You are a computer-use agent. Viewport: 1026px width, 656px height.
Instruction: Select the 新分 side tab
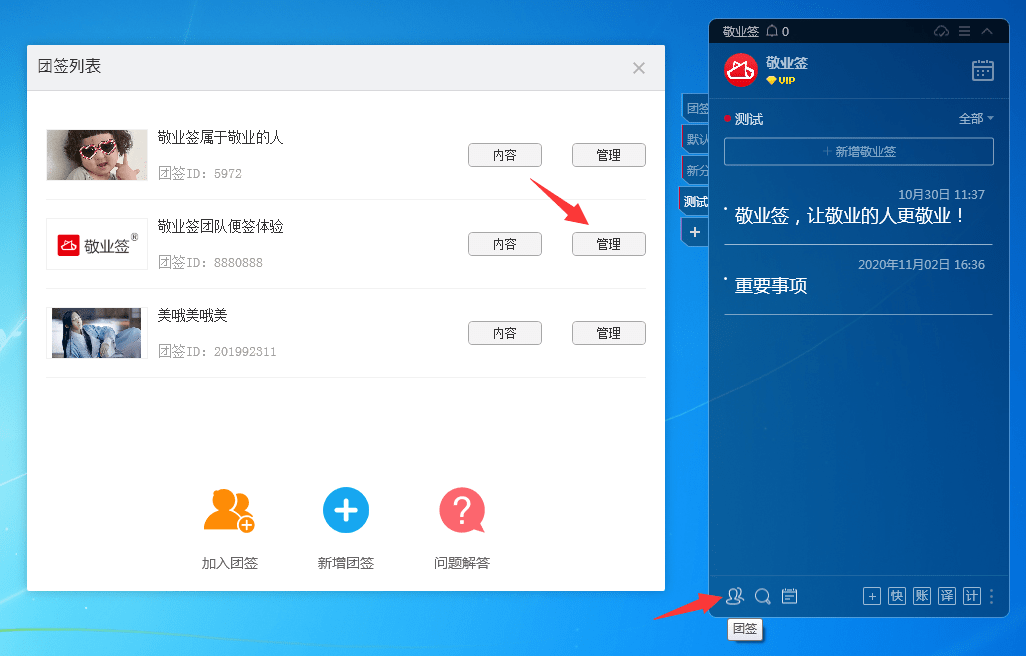tap(696, 170)
